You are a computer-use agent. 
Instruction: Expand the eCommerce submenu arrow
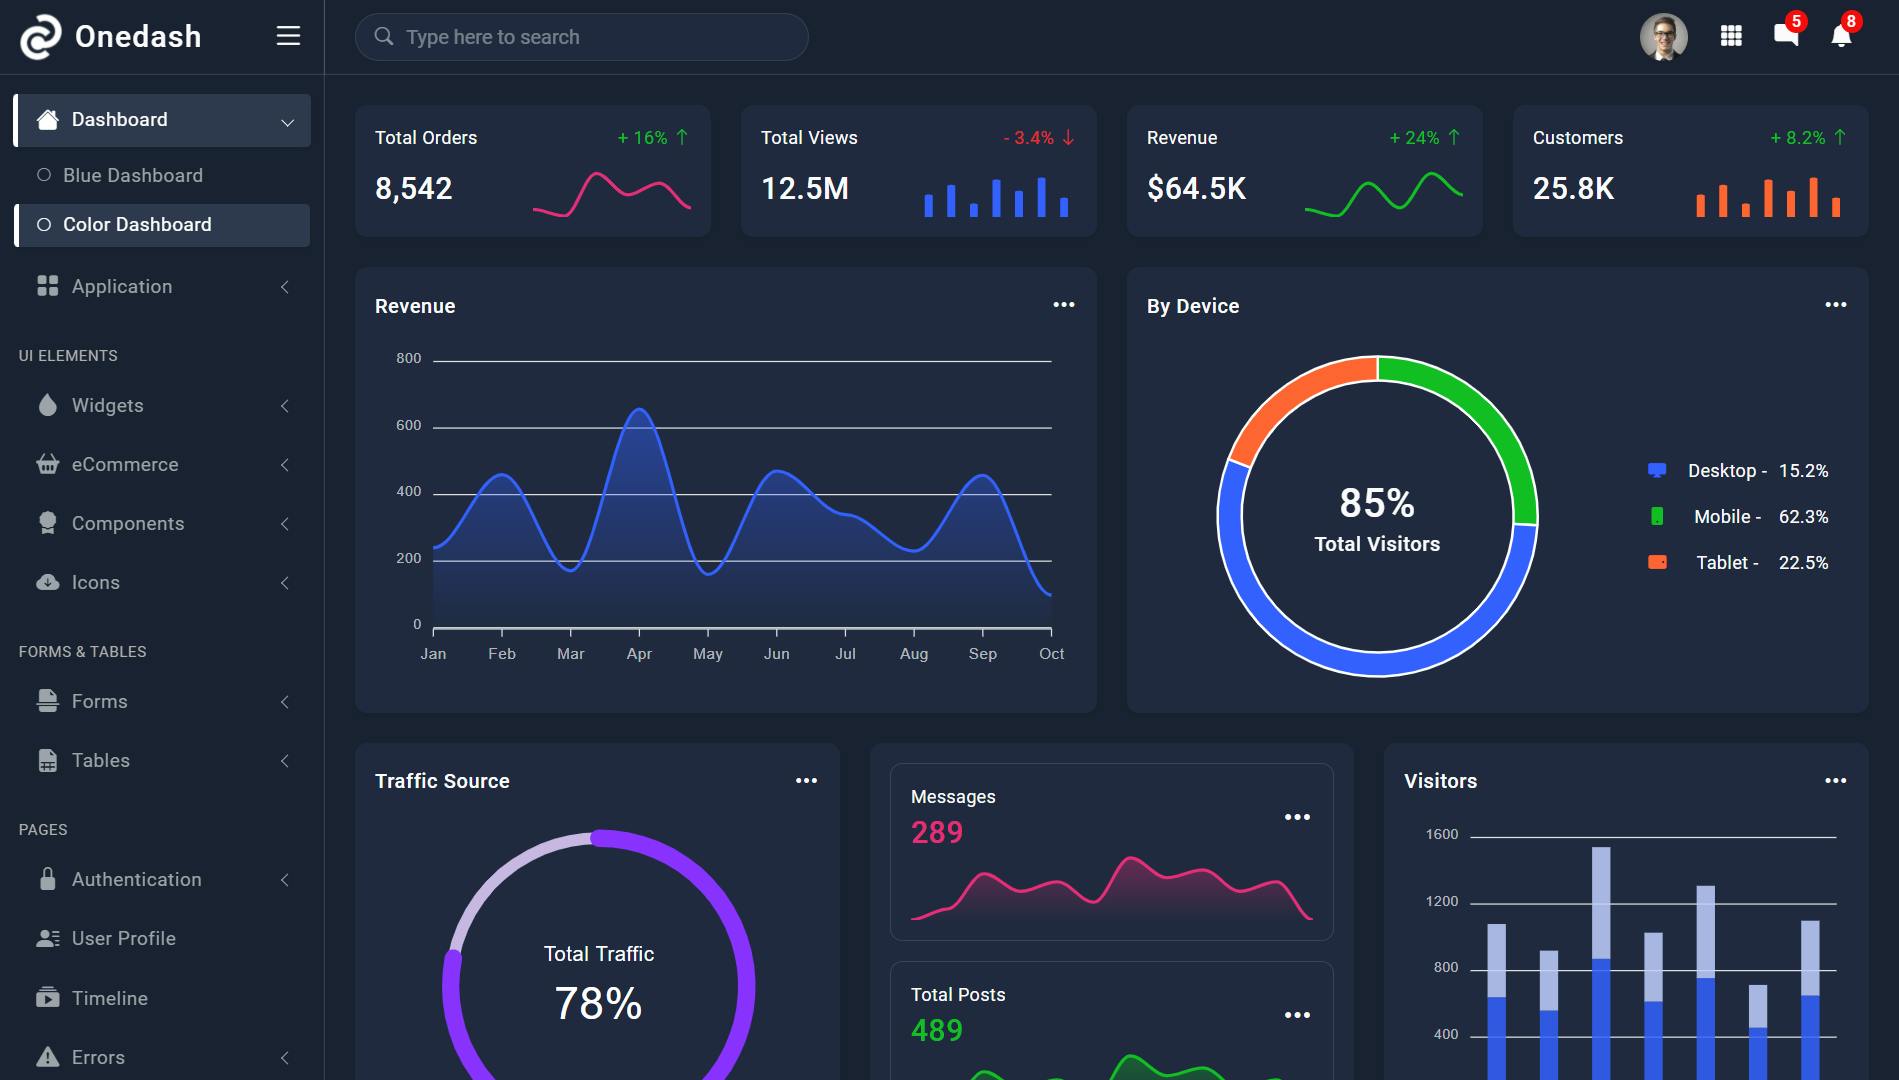[x=285, y=465]
